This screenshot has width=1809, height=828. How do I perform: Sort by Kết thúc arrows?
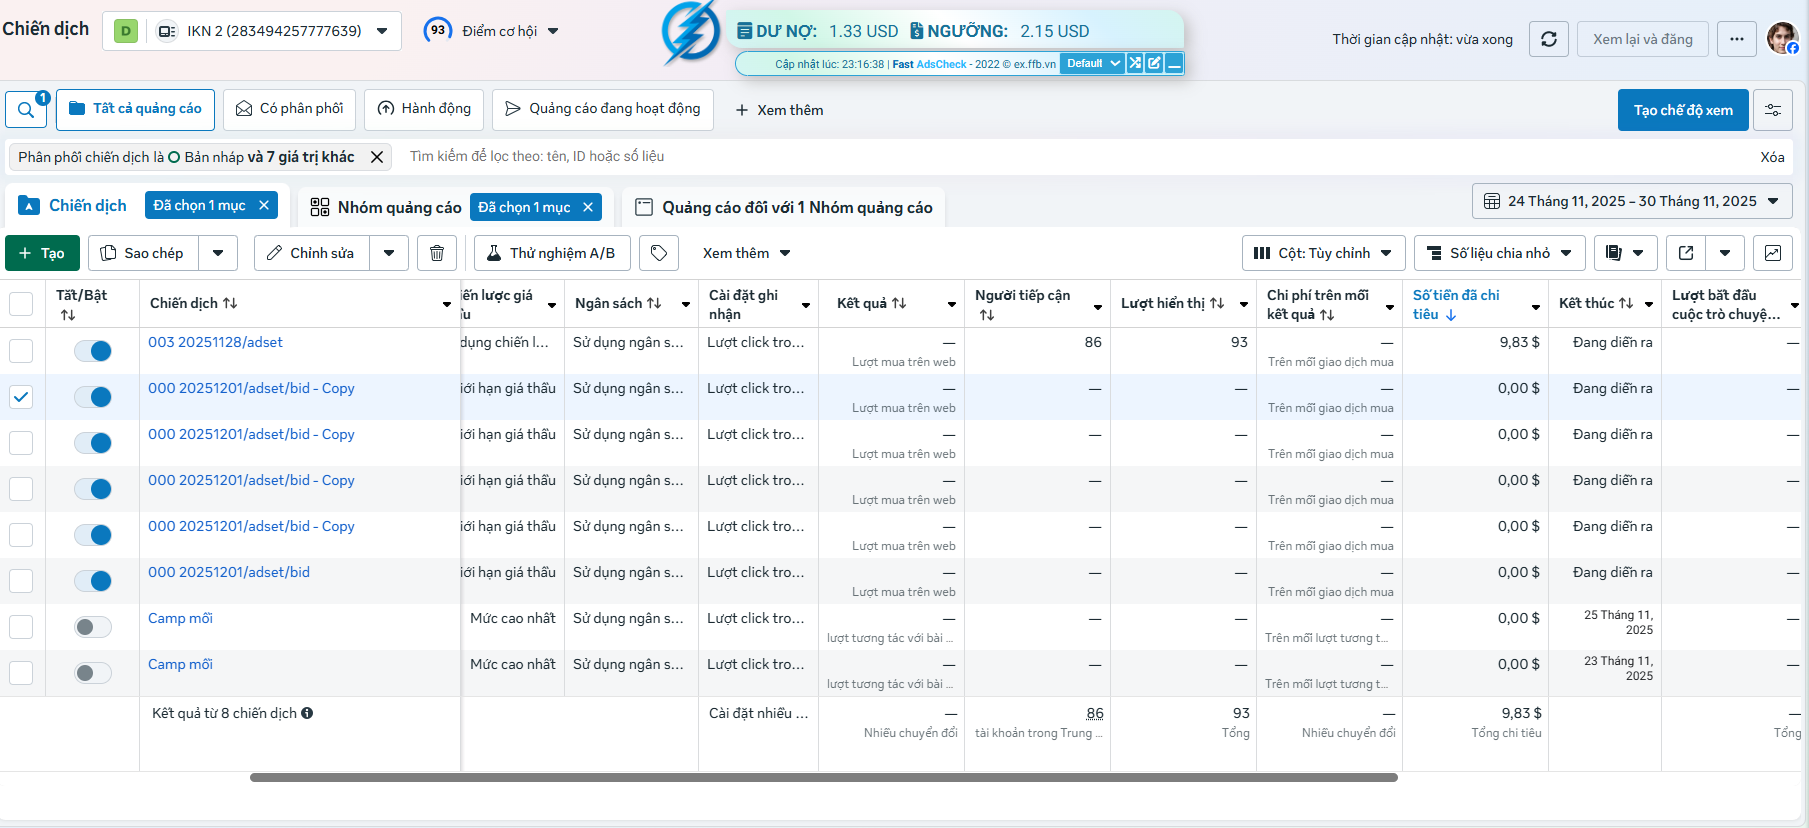pyautogui.click(x=1626, y=303)
